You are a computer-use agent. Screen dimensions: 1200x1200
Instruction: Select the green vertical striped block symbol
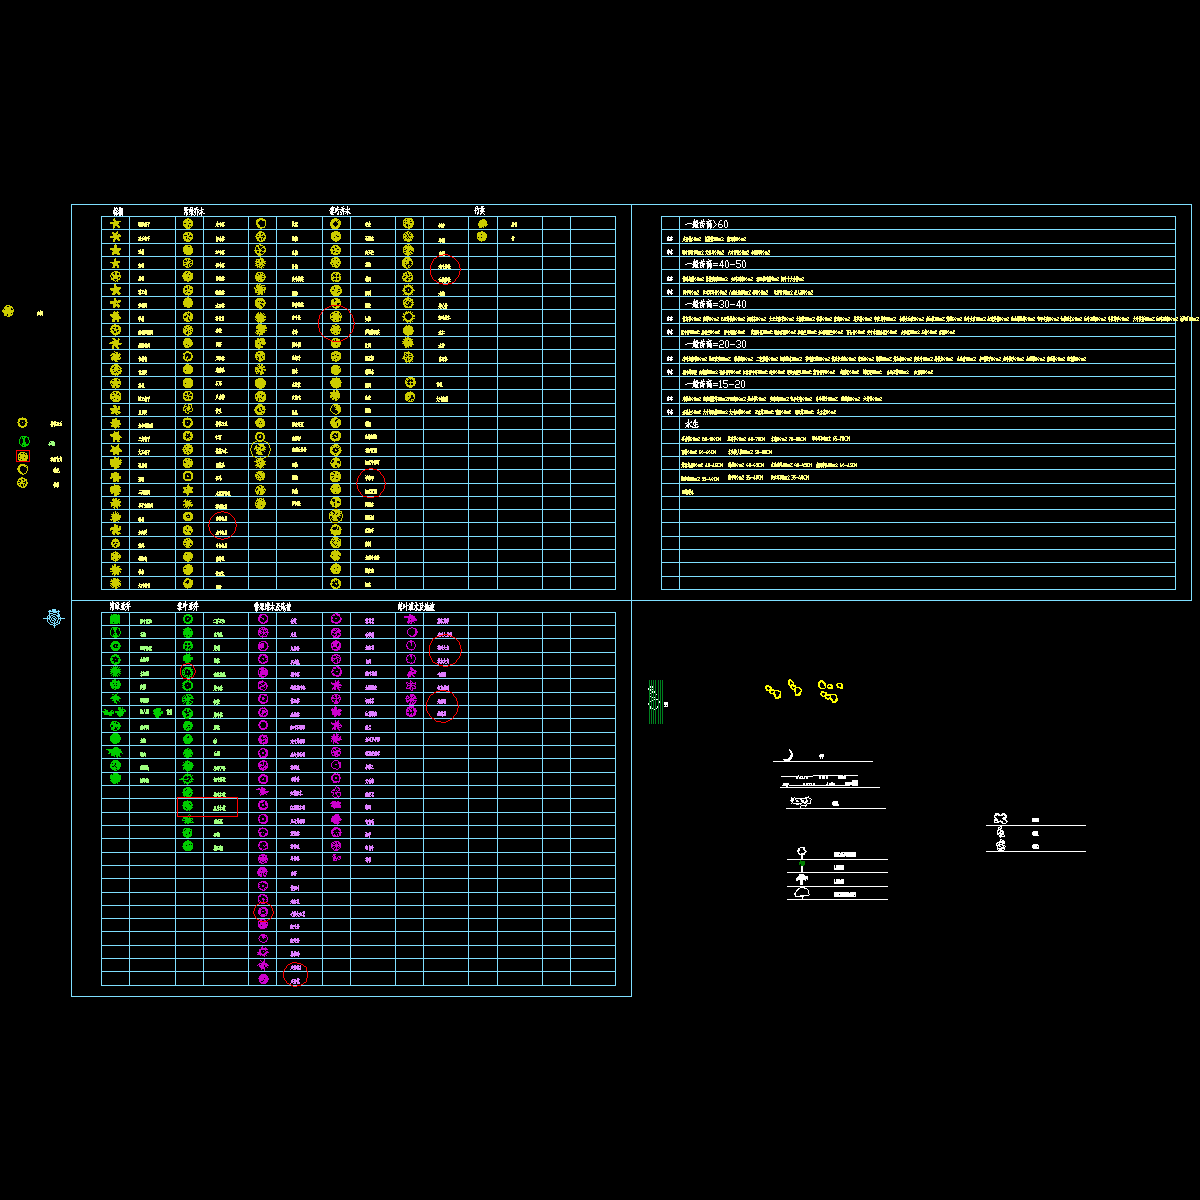click(656, 701)
